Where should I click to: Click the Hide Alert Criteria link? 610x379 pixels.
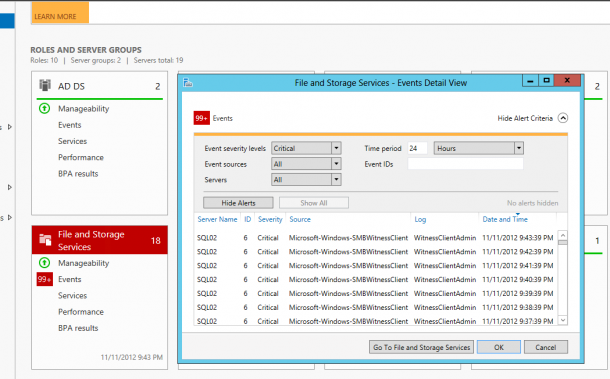[x=525, y=118]
